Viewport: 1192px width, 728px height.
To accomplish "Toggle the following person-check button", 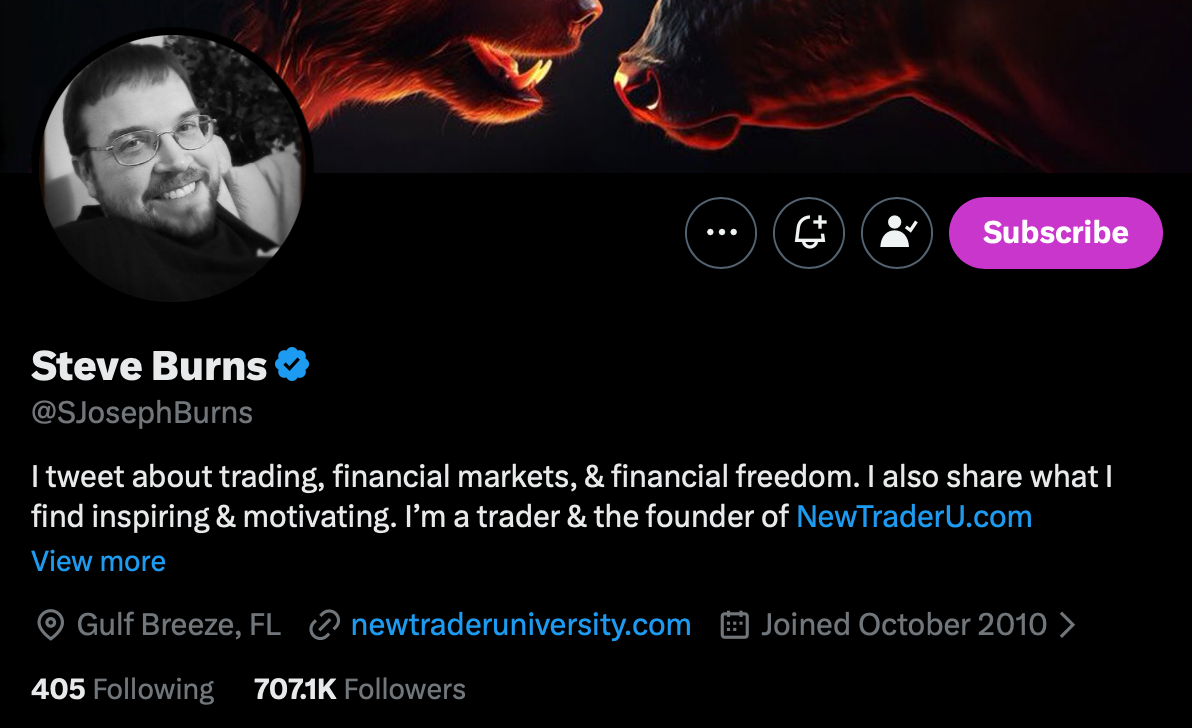I will [897, 233].
